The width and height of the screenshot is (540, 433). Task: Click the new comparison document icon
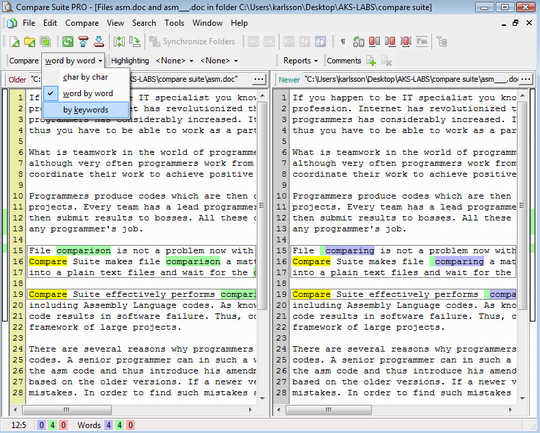point(14,42)
